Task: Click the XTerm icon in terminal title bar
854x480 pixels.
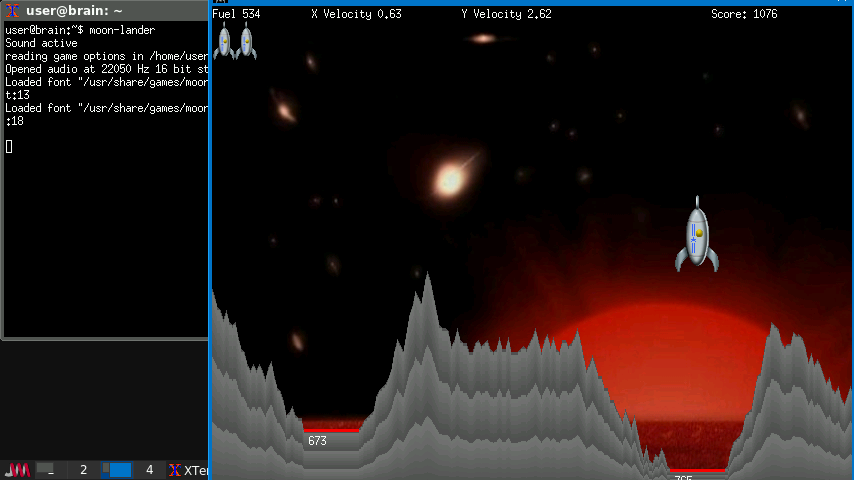Action: coord(13,10)
